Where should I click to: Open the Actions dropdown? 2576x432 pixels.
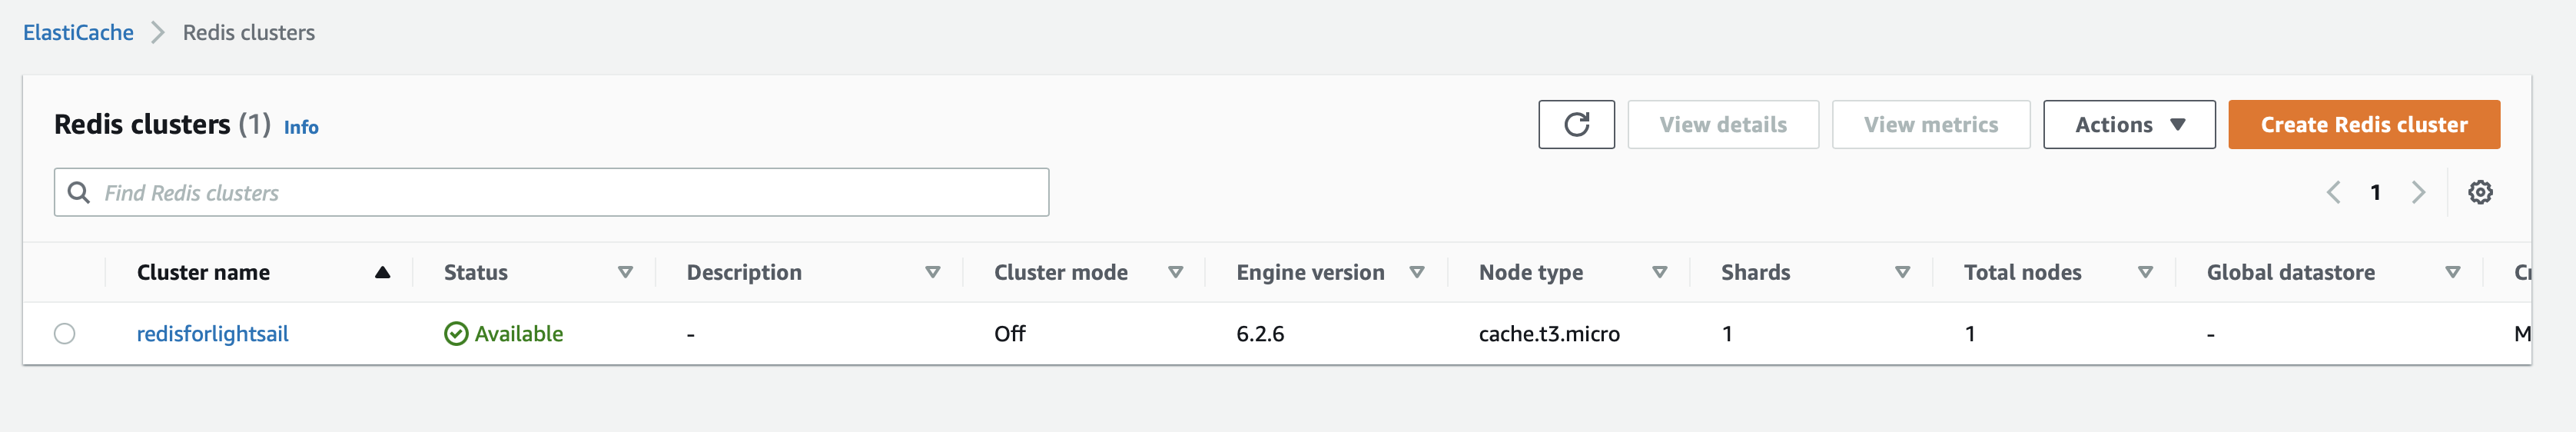(x=2129, y=125)
